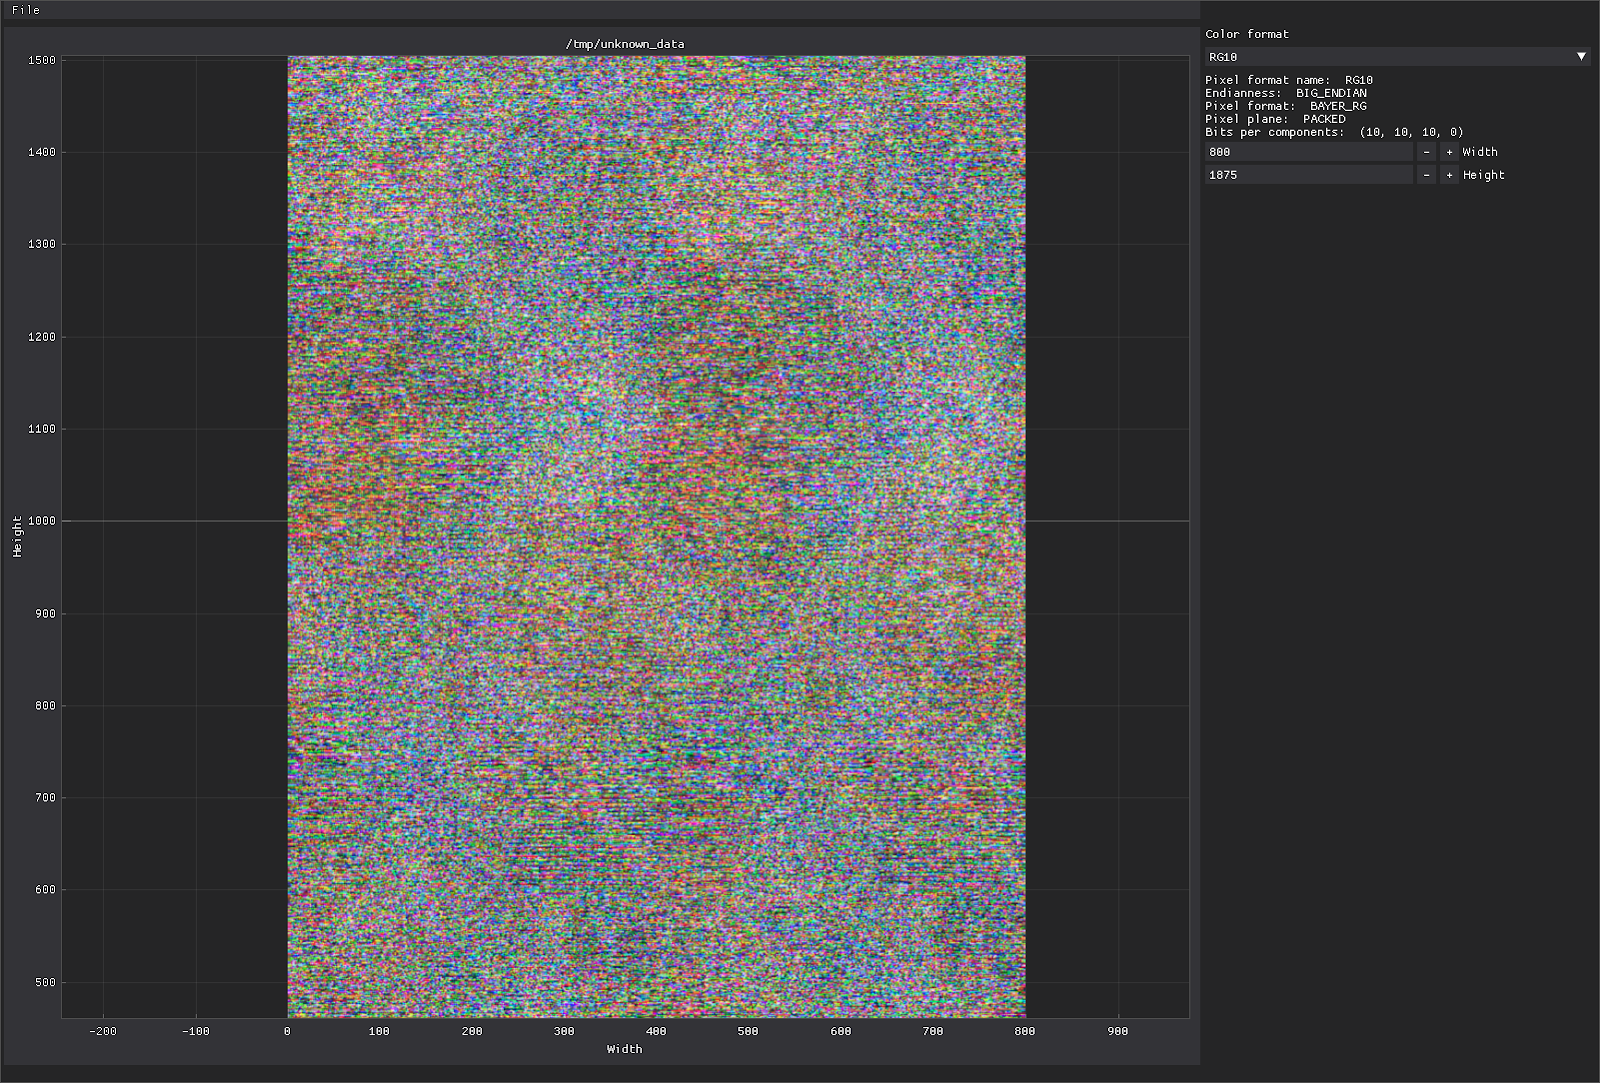Click the /tmp/unknown_data plot title
The image size is (1600, 1083).
click(x=625, y=44)
